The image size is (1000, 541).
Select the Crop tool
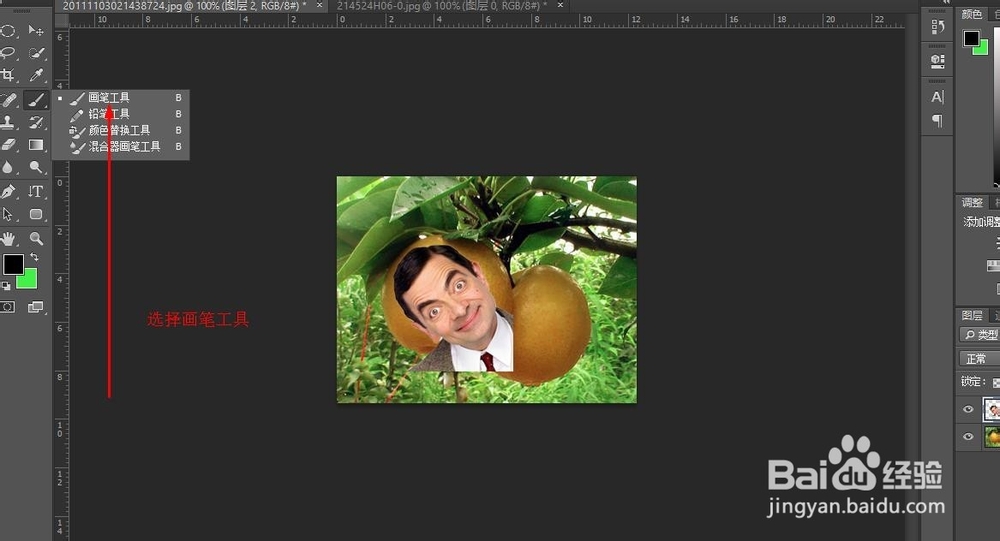8,75
